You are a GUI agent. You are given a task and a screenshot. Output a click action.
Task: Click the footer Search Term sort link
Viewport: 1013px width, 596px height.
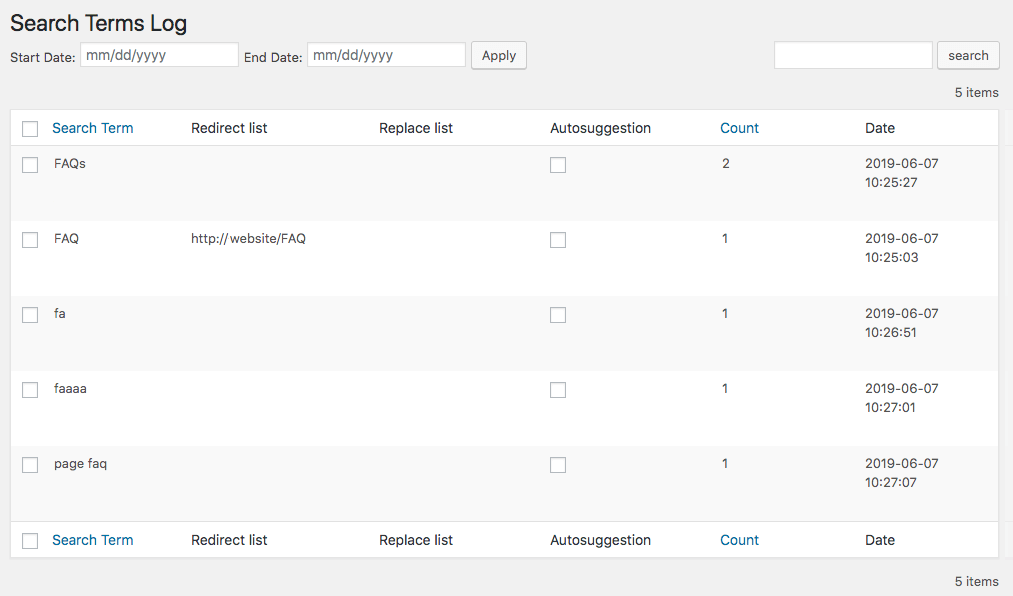92,540
